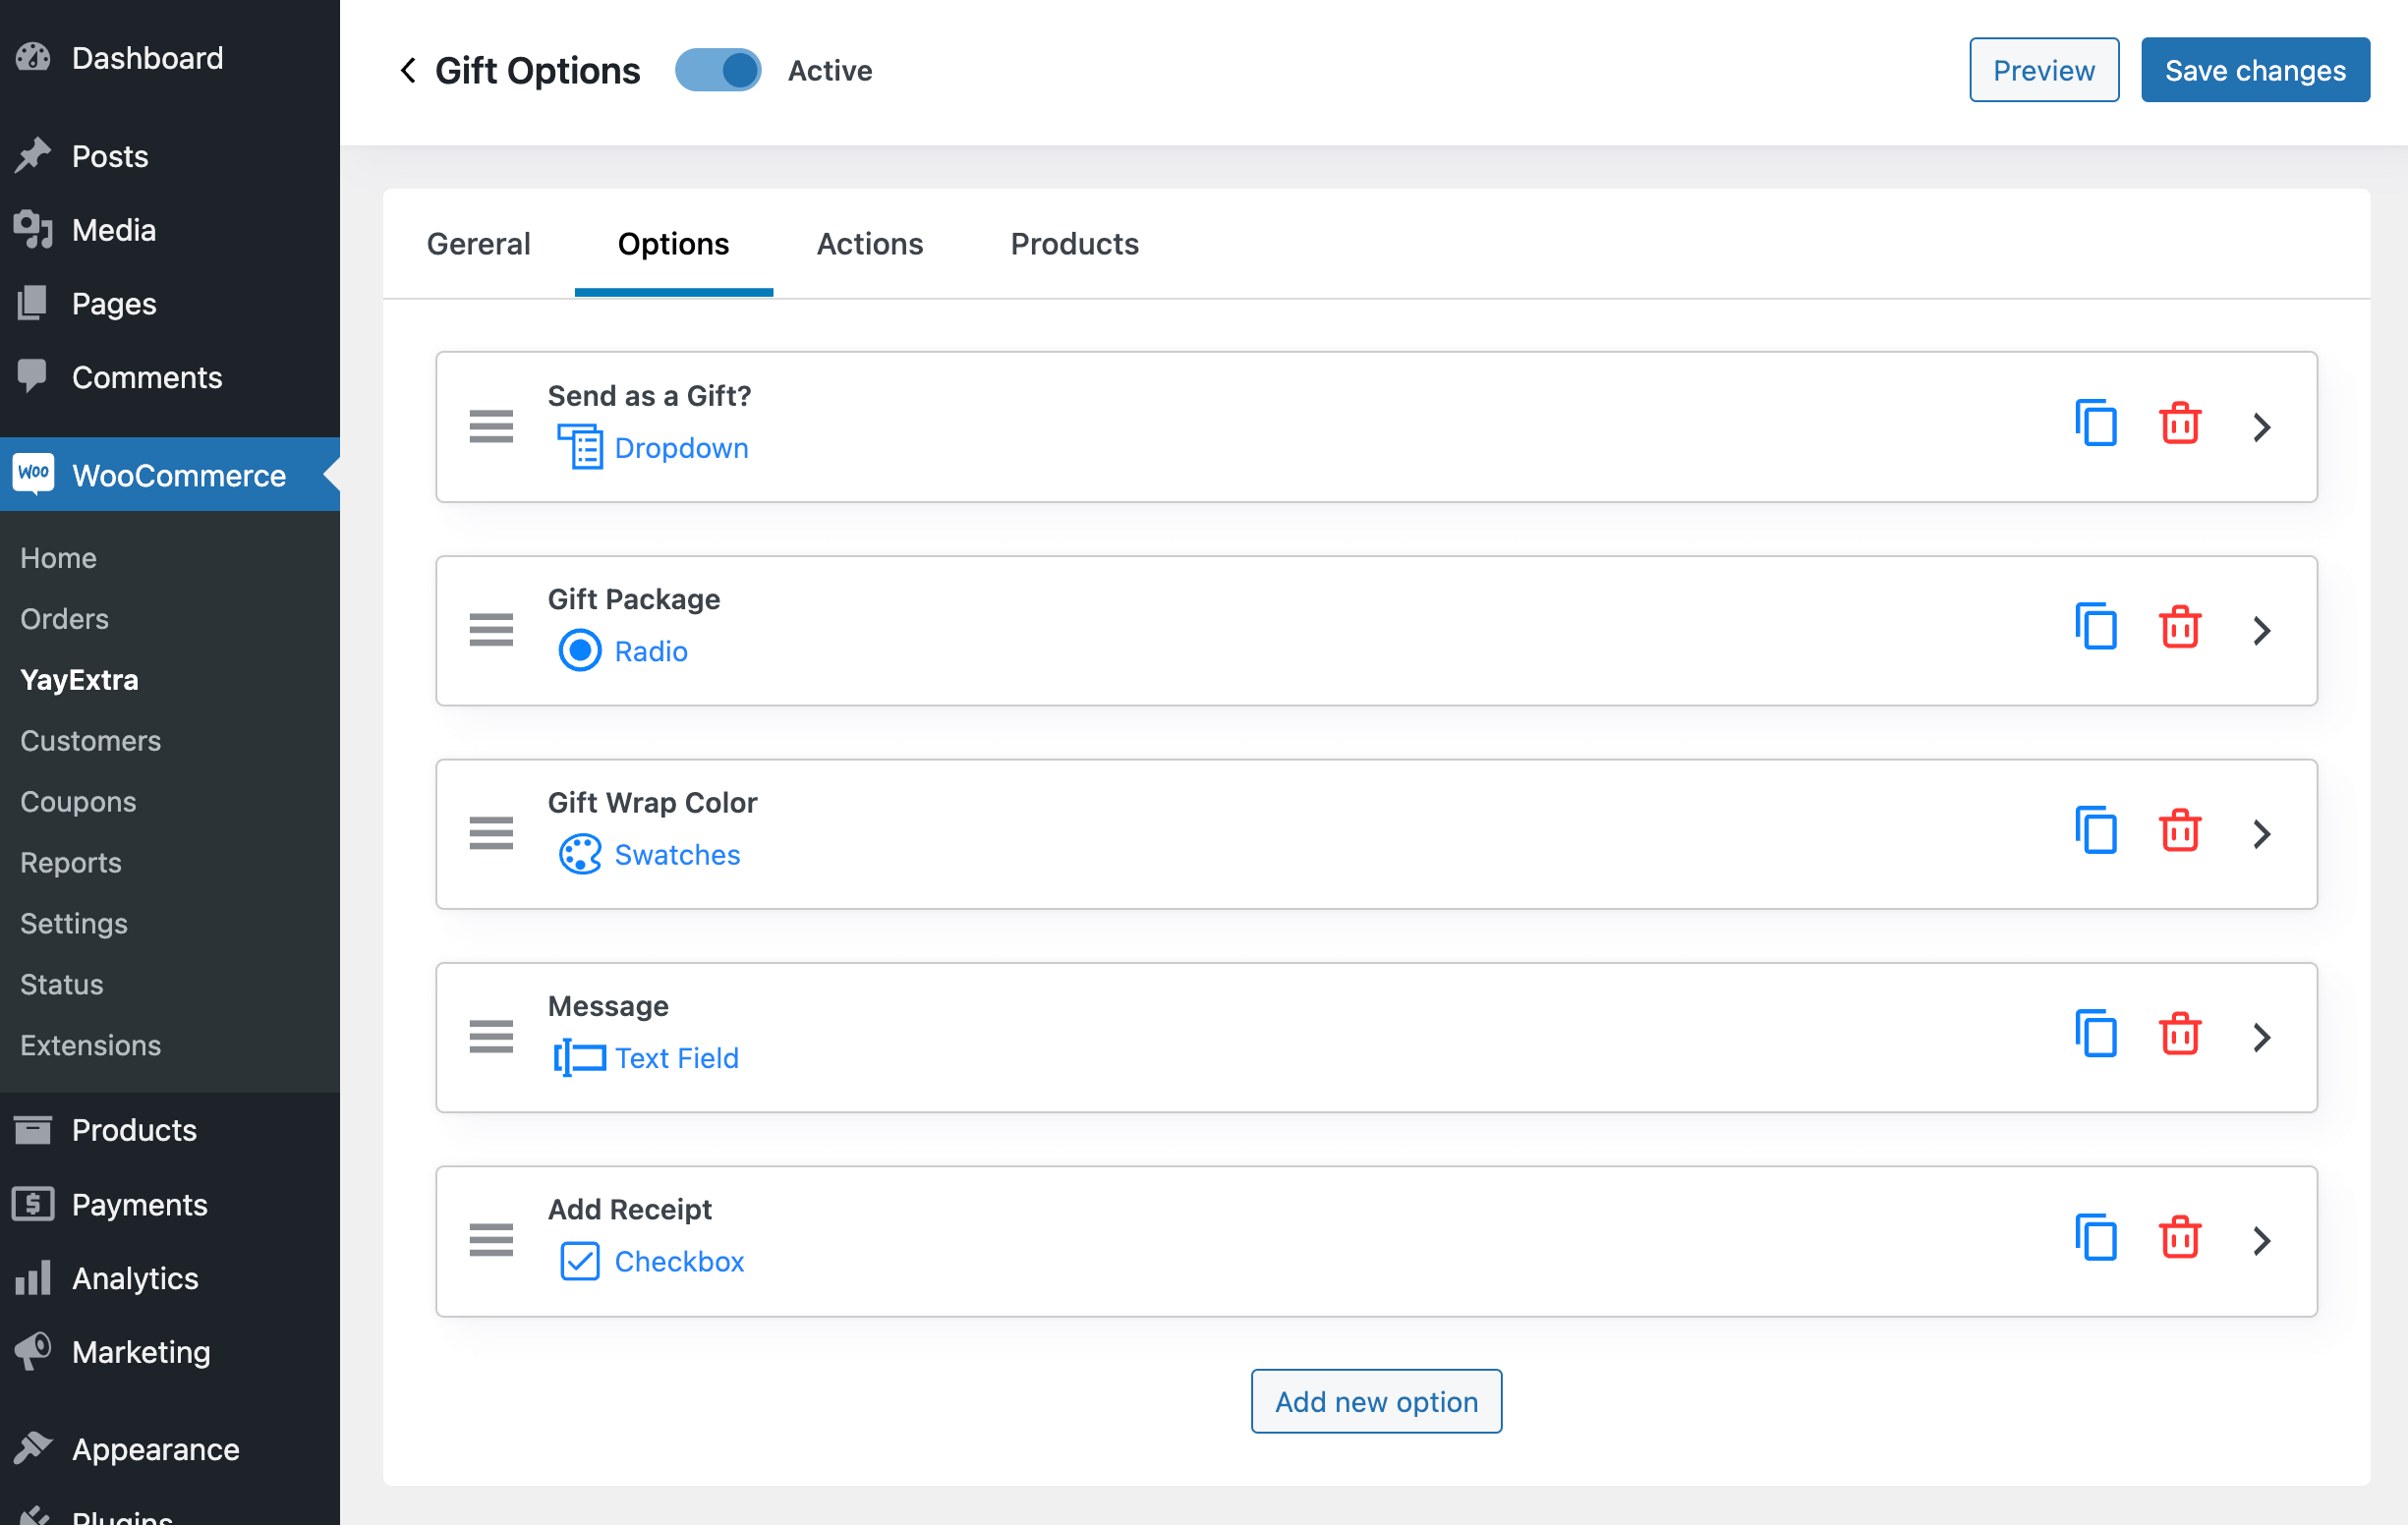Expand the Add Receipt option
Image resolution: width=2408 pixels, height=1525 pixels.
click(x=2262, y=1241)
